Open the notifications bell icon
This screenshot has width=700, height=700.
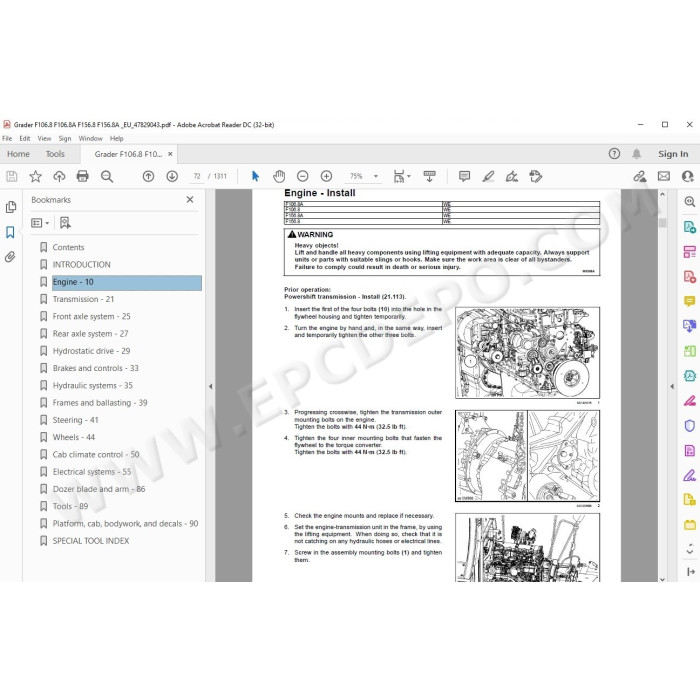pyautogui.click(x=637, y=154)
